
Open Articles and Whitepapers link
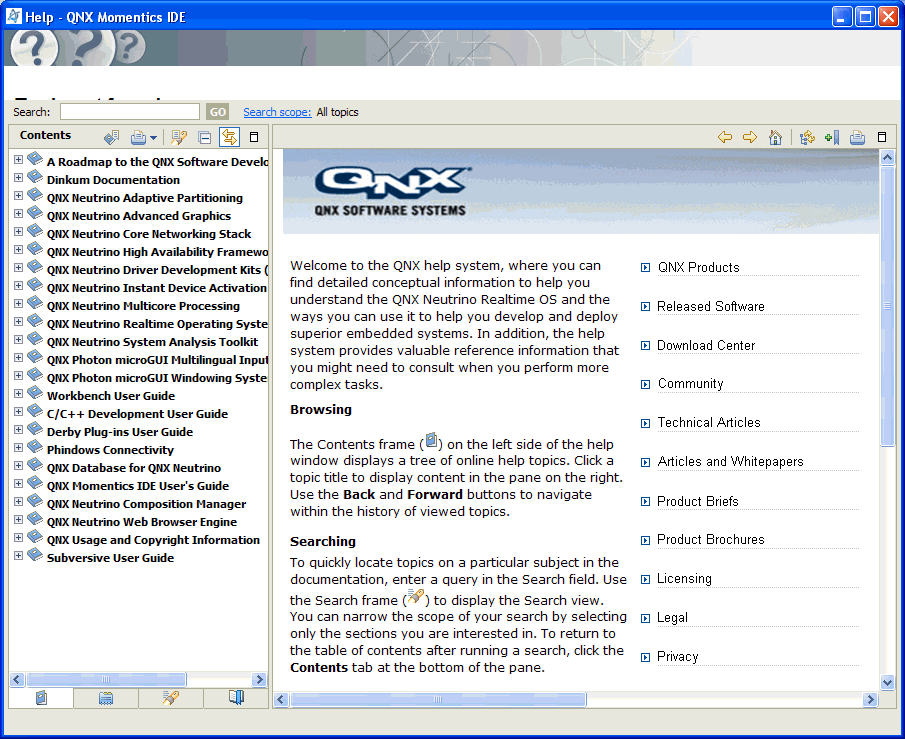[730, 461]
